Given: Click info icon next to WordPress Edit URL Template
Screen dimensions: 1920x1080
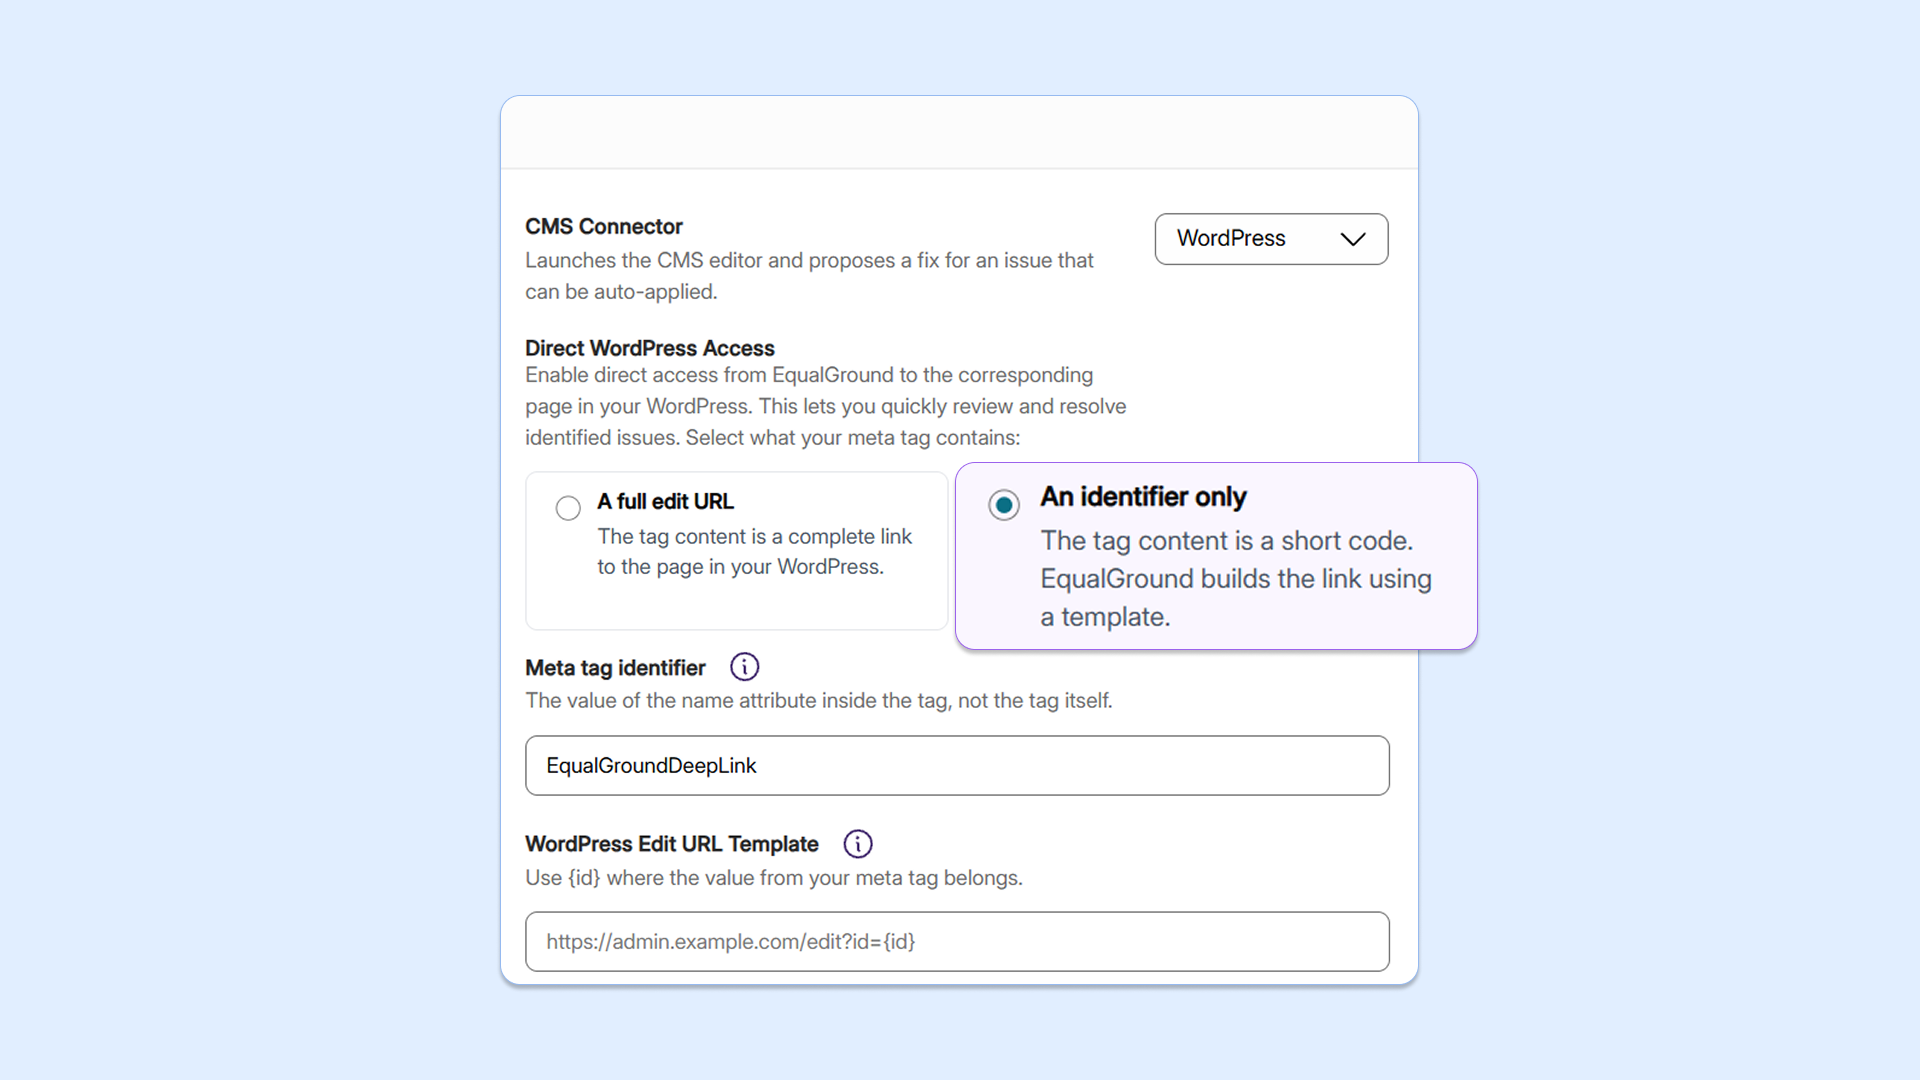Looking at the screenshot, I should click(x=857, y=844).
